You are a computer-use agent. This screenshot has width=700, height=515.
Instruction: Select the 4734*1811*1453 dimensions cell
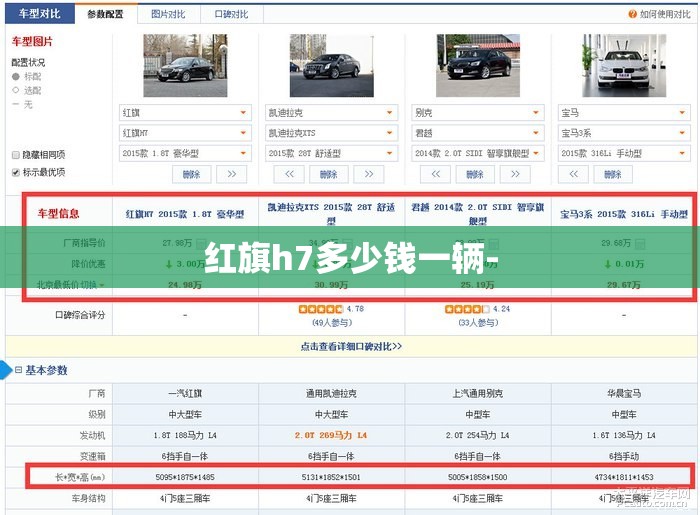624,477
